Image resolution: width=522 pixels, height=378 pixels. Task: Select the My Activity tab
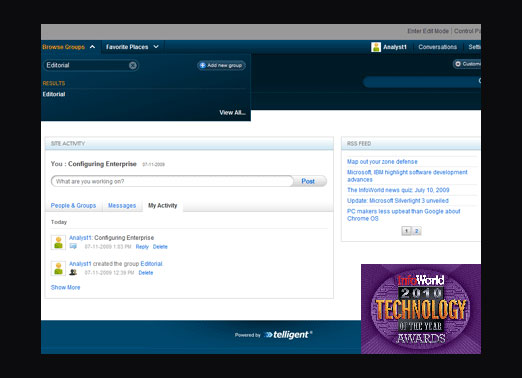pos(163,206)
